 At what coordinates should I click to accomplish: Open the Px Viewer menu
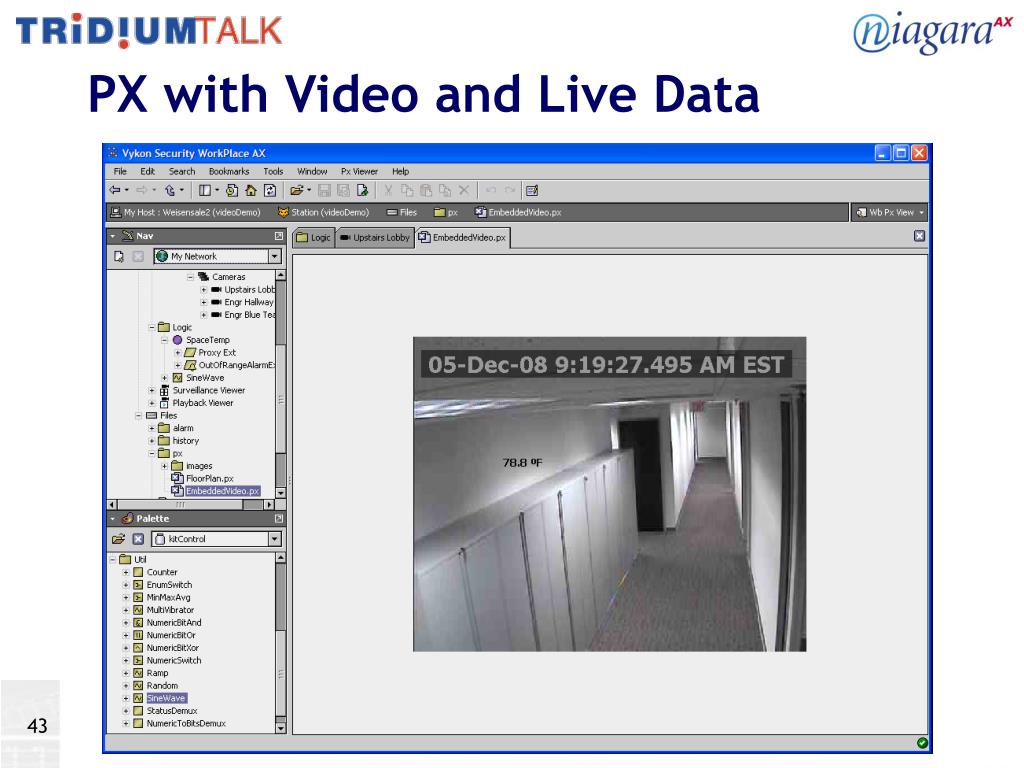click(x=359, y=171)
